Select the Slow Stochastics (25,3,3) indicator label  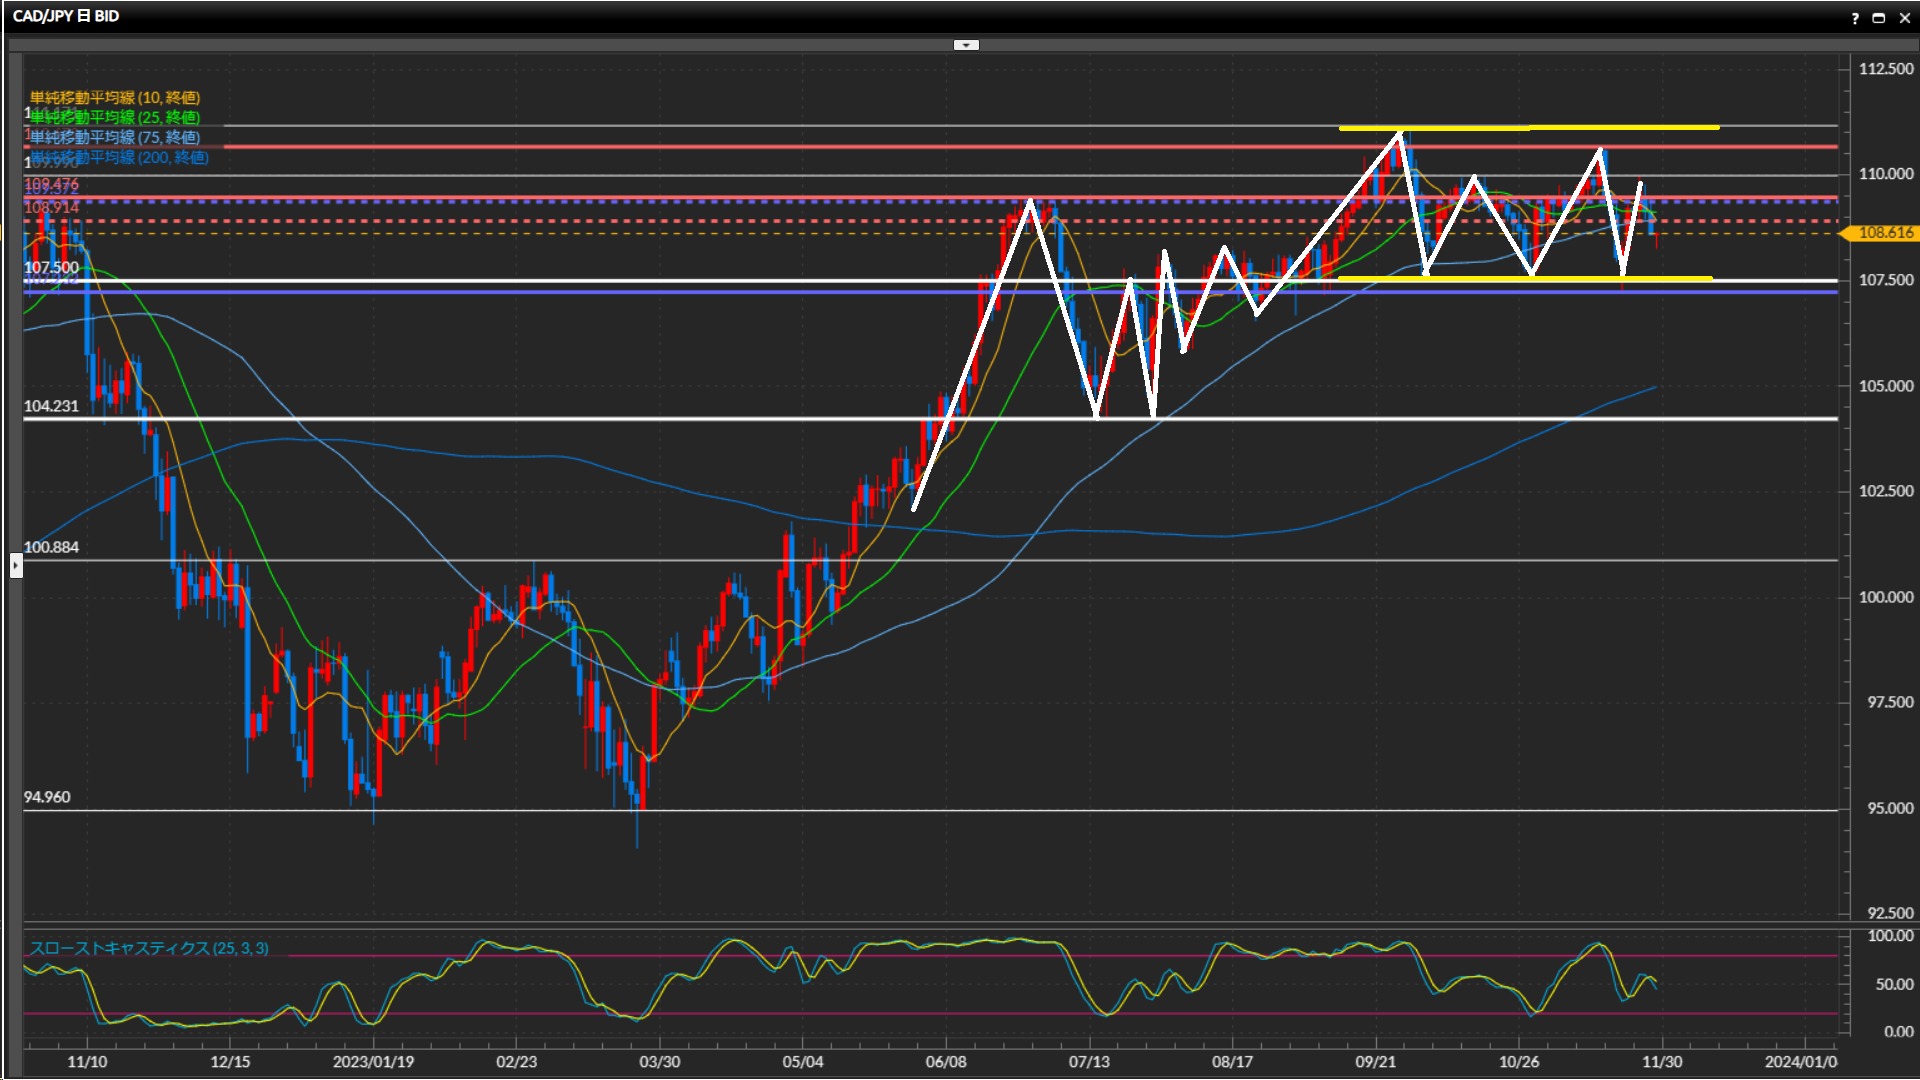pos(149,948)
